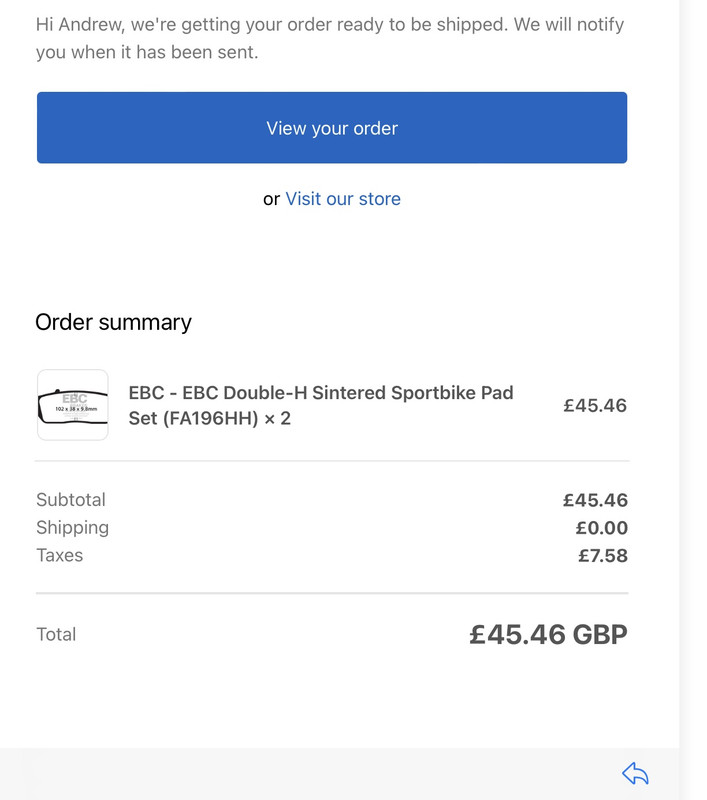Click the Subtotal label
Image resolution: width=707 pixels, height=800 pixels.
point(71,500)
